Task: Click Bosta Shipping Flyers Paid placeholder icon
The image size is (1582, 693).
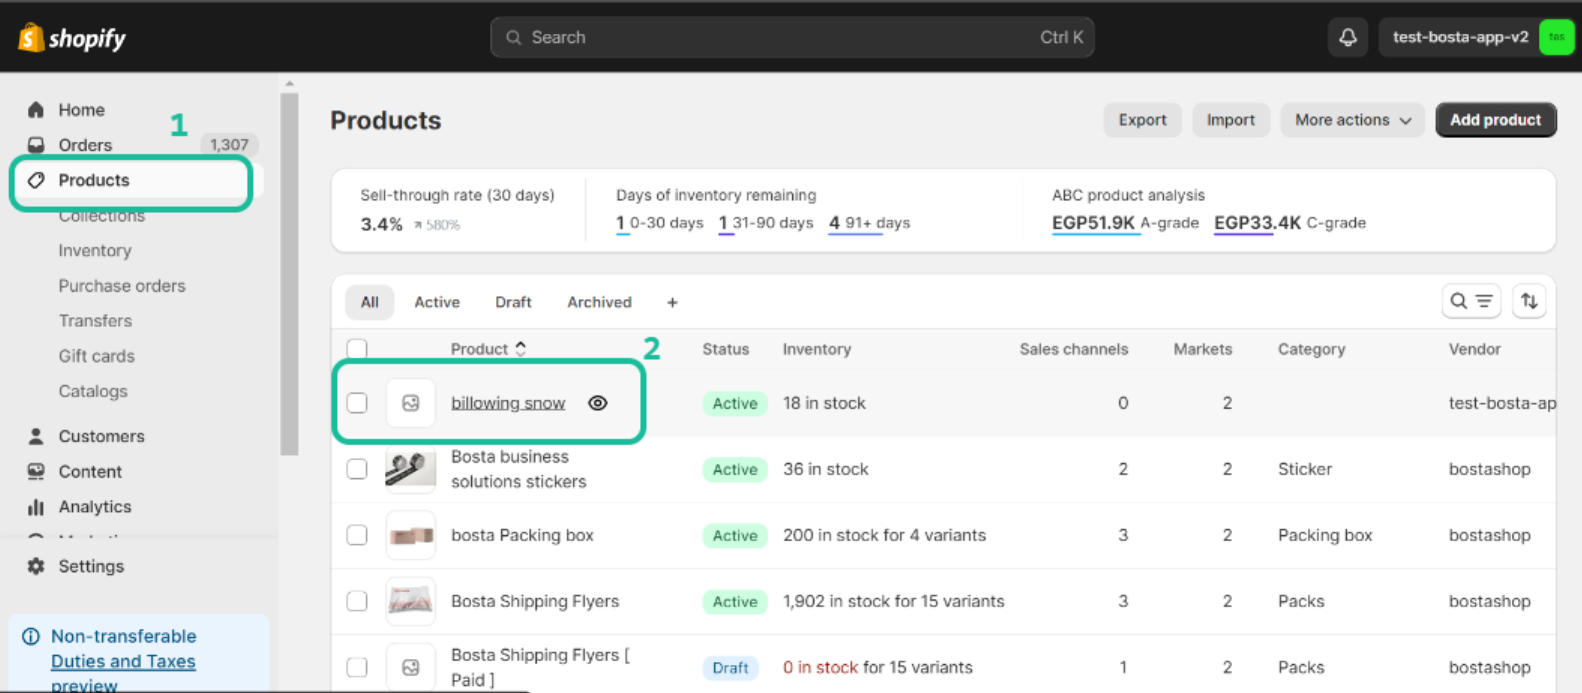Action: (411, 667)
